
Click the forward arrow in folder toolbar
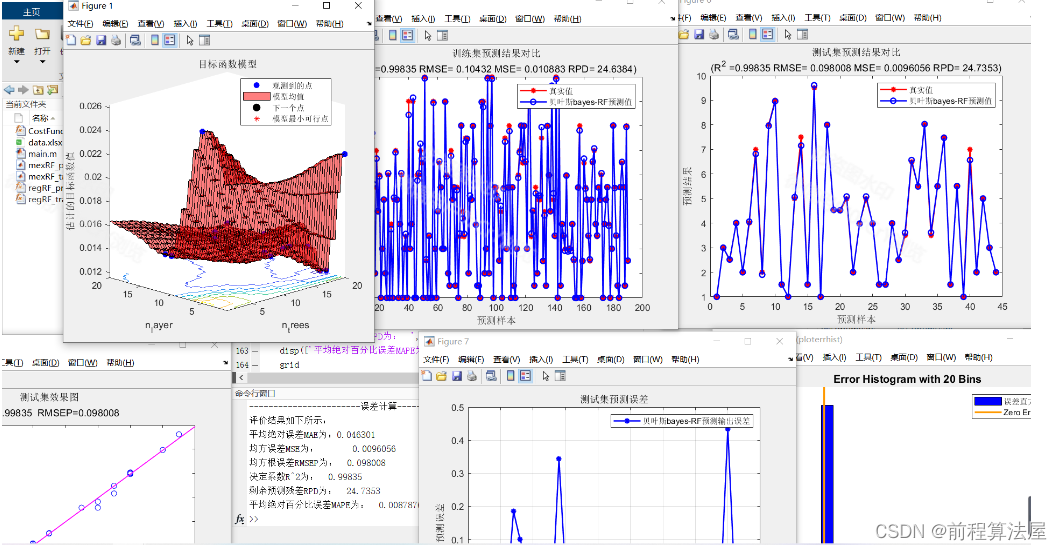(24, 89)
